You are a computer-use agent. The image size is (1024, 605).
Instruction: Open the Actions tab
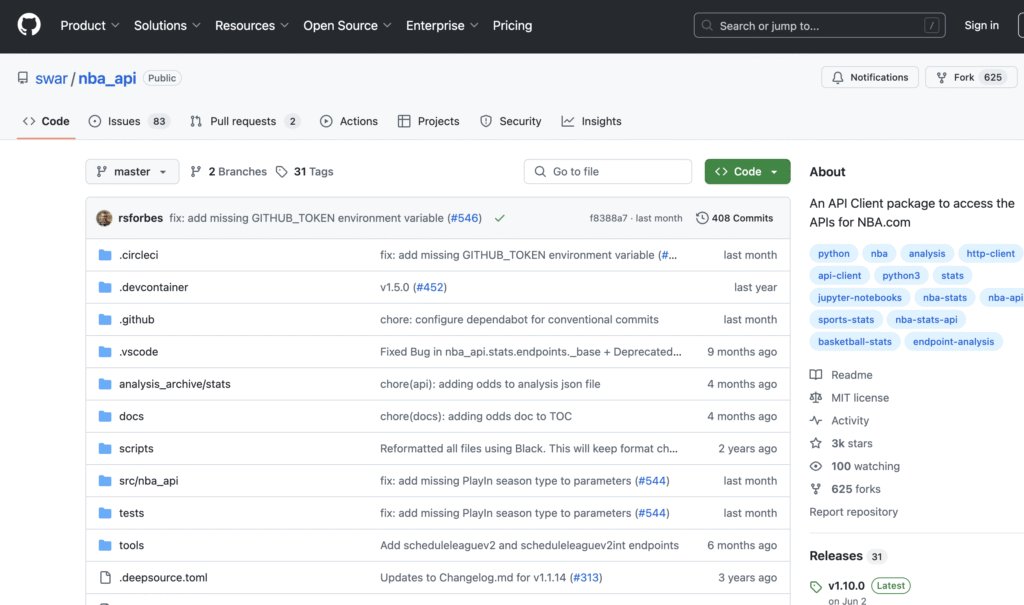(x=349, y=122)
